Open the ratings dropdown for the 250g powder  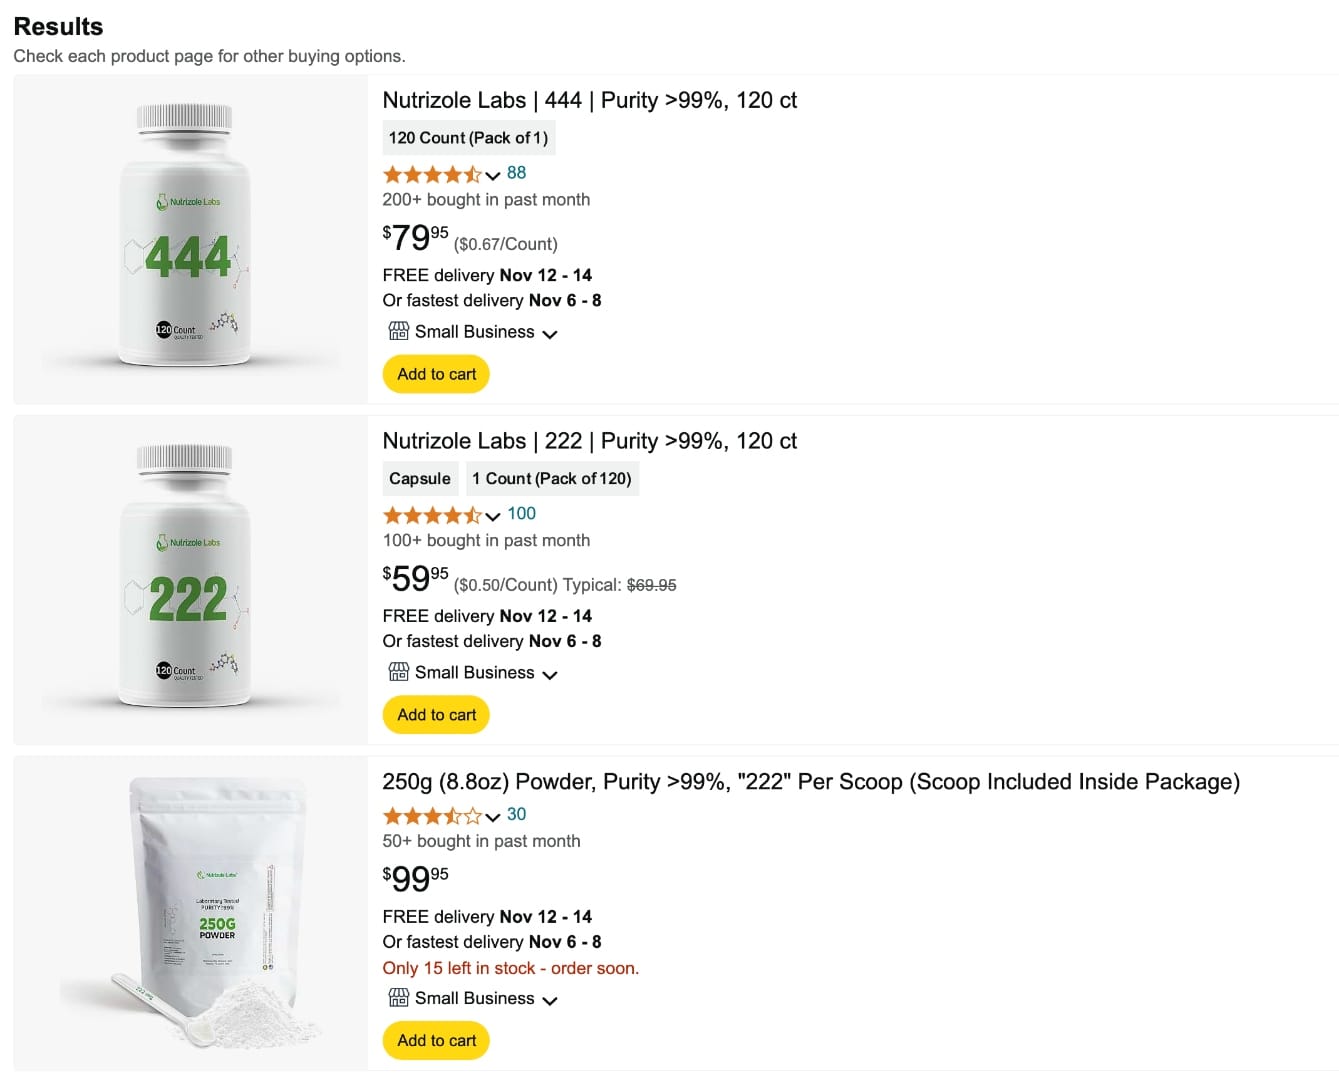click(x=491, y=817)
